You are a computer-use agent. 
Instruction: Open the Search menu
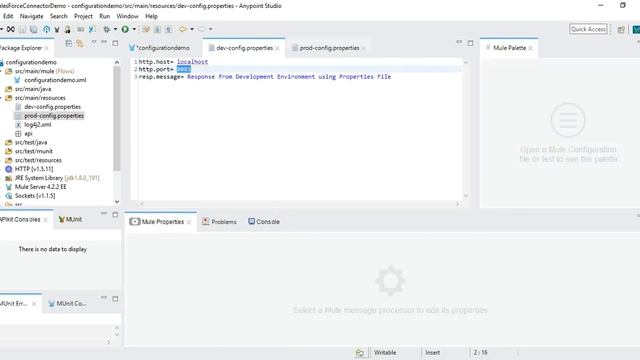point(58,16)
